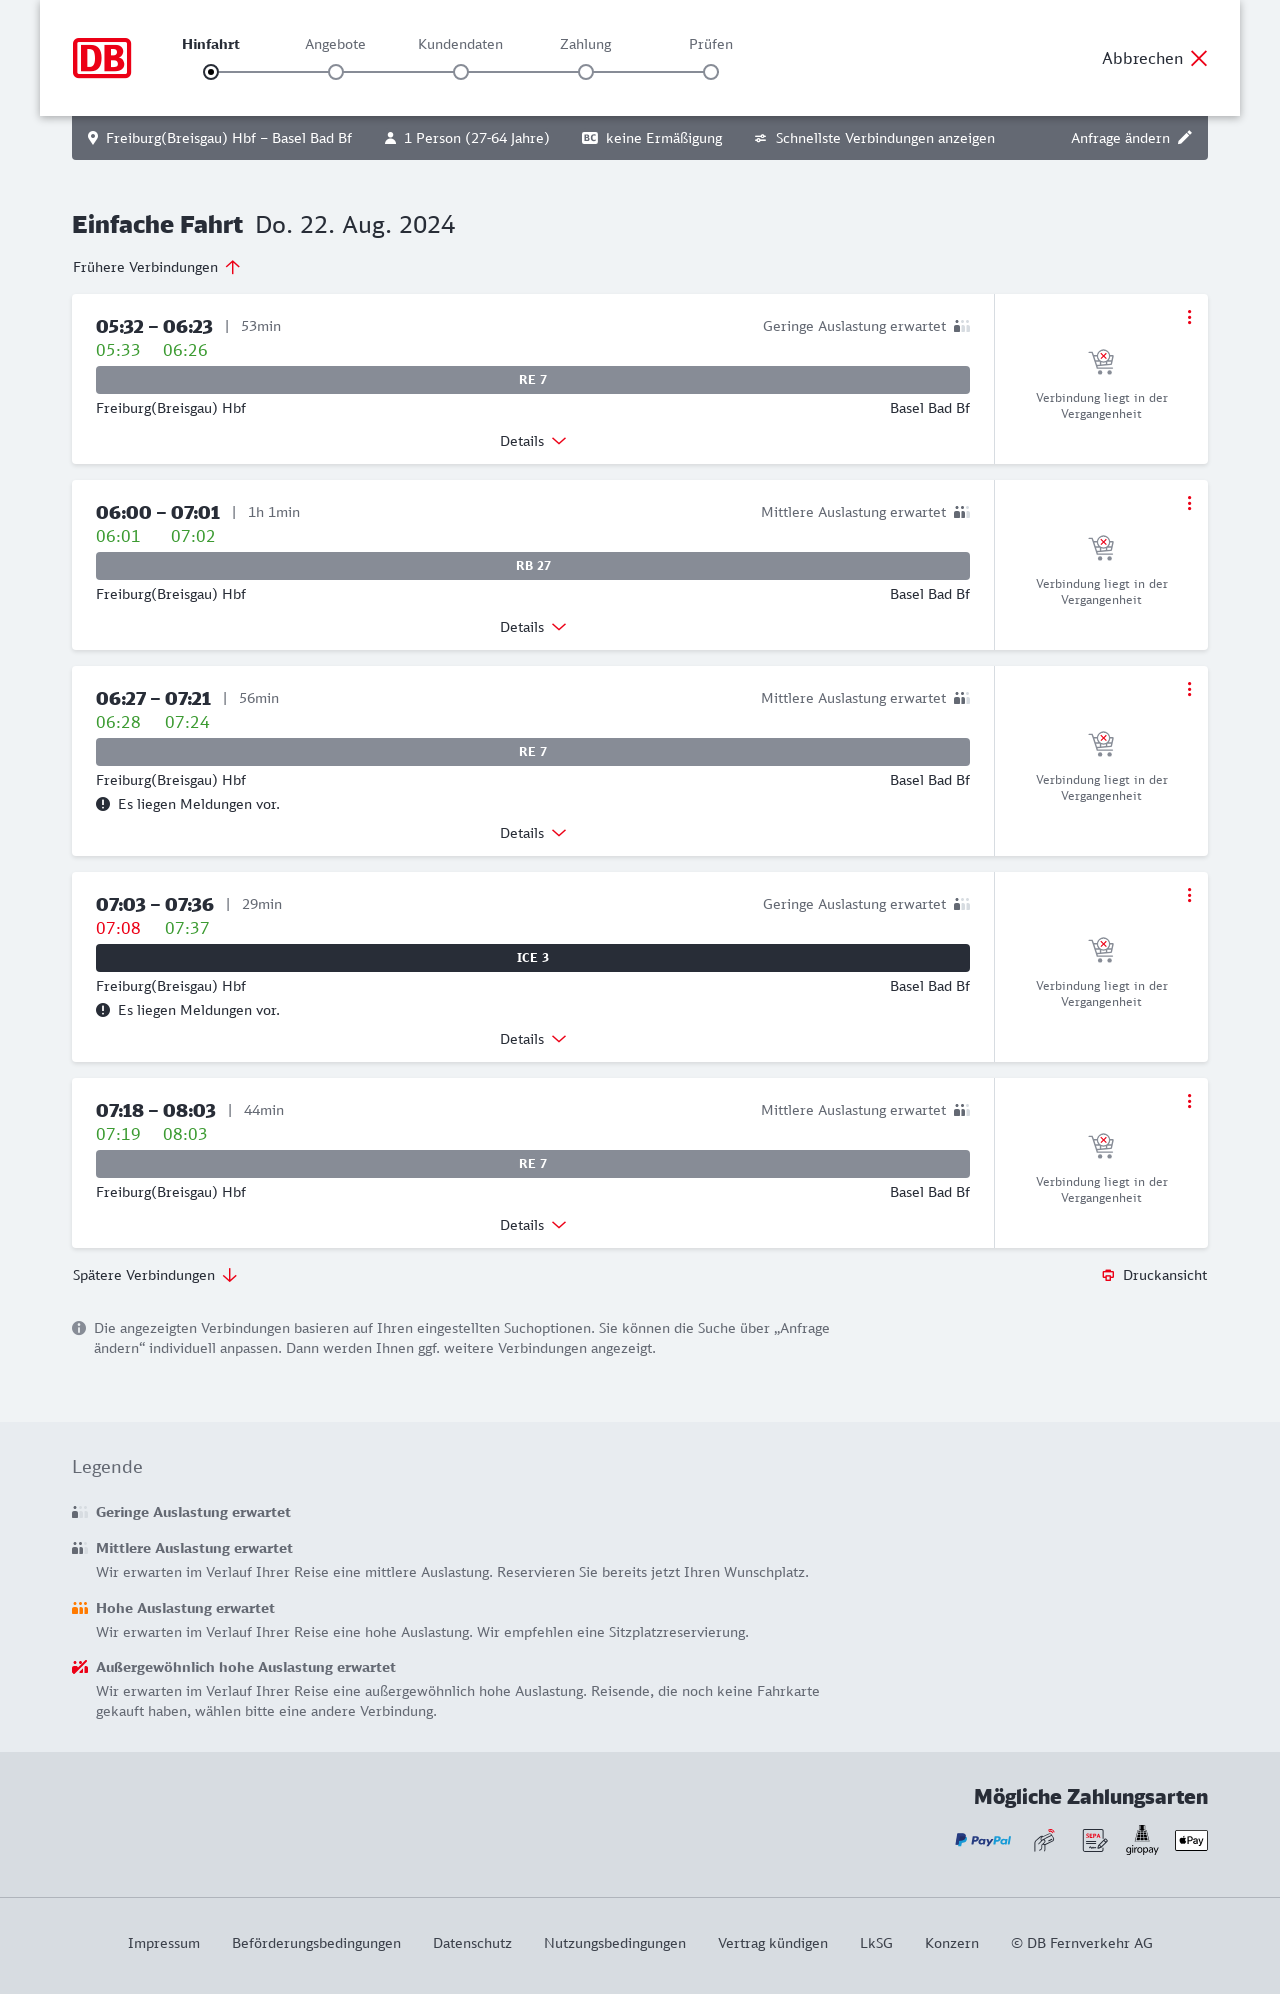Image resolution: width=1280 pixels, height=1994 pixels.
Task: Expand Details for the 07:18 RE 7 connection
Action: coord(533,1225)
